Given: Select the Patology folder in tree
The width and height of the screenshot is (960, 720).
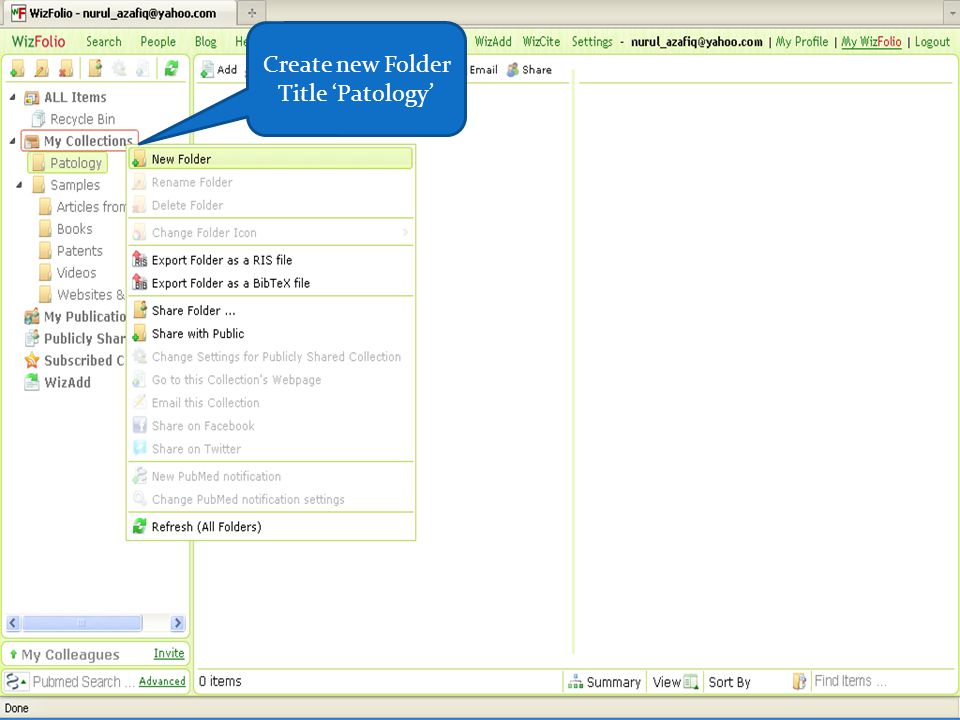Looking at the screenshot, I should [x=68, y=163].
